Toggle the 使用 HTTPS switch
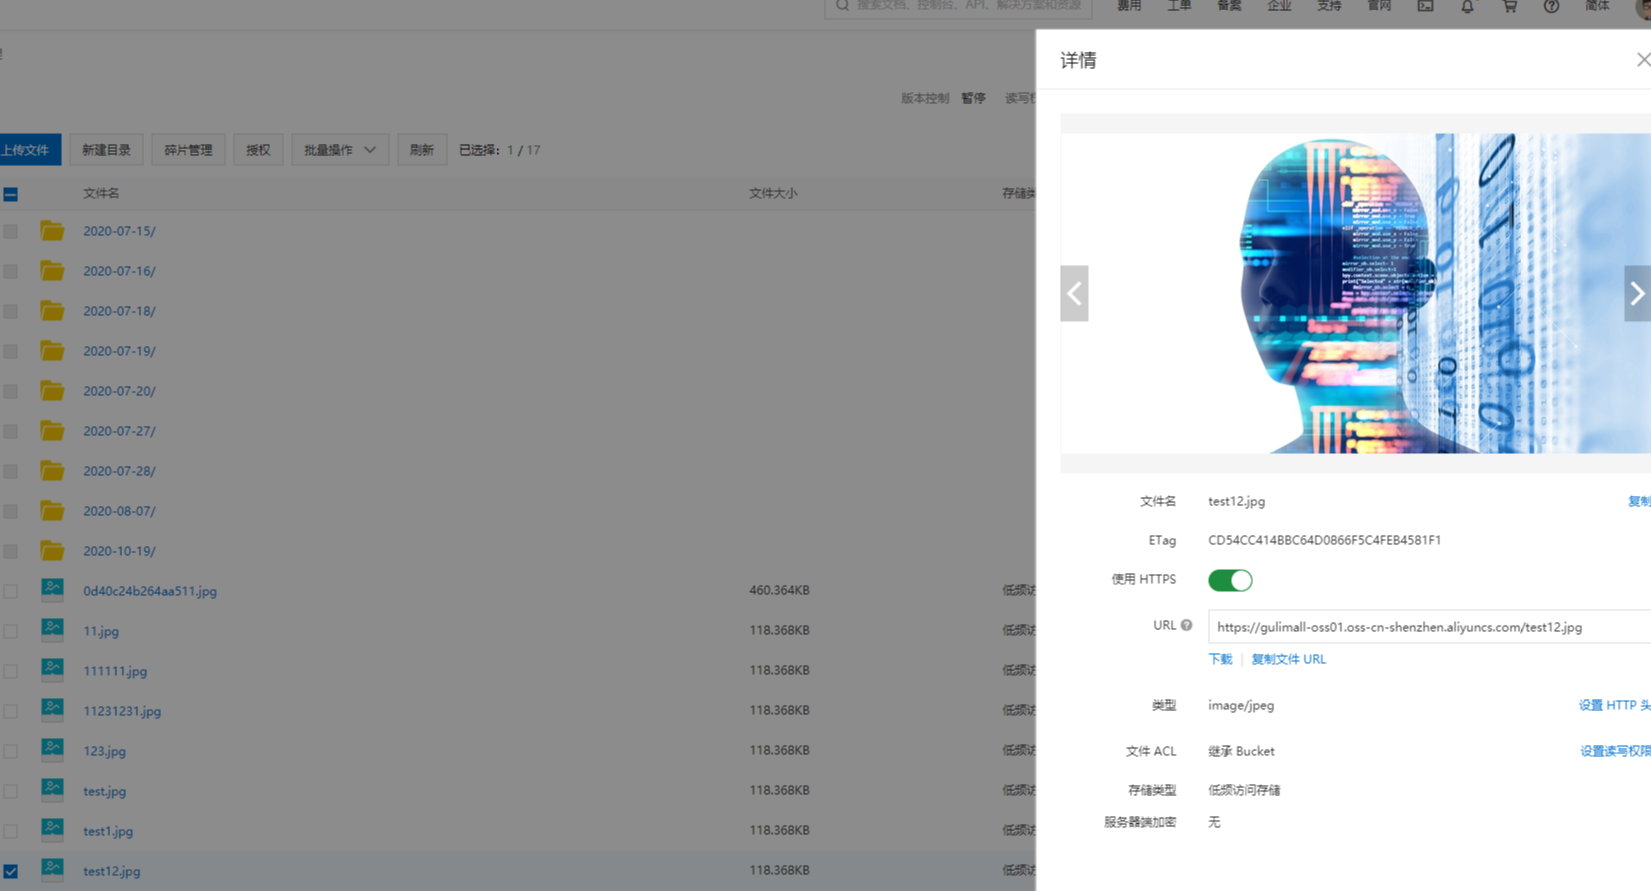This screenshot has height=891, width=1651. [x=1230, y=580]
